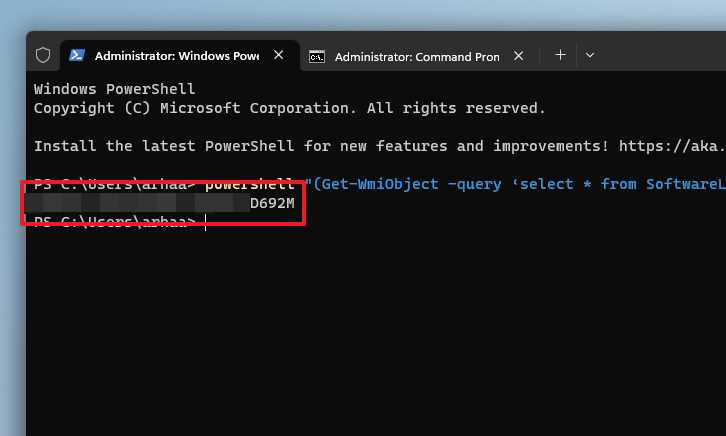This screenshot has height=436, width=726.
Task: Click the blinking prompt cursor line
Action: point(119,222)
